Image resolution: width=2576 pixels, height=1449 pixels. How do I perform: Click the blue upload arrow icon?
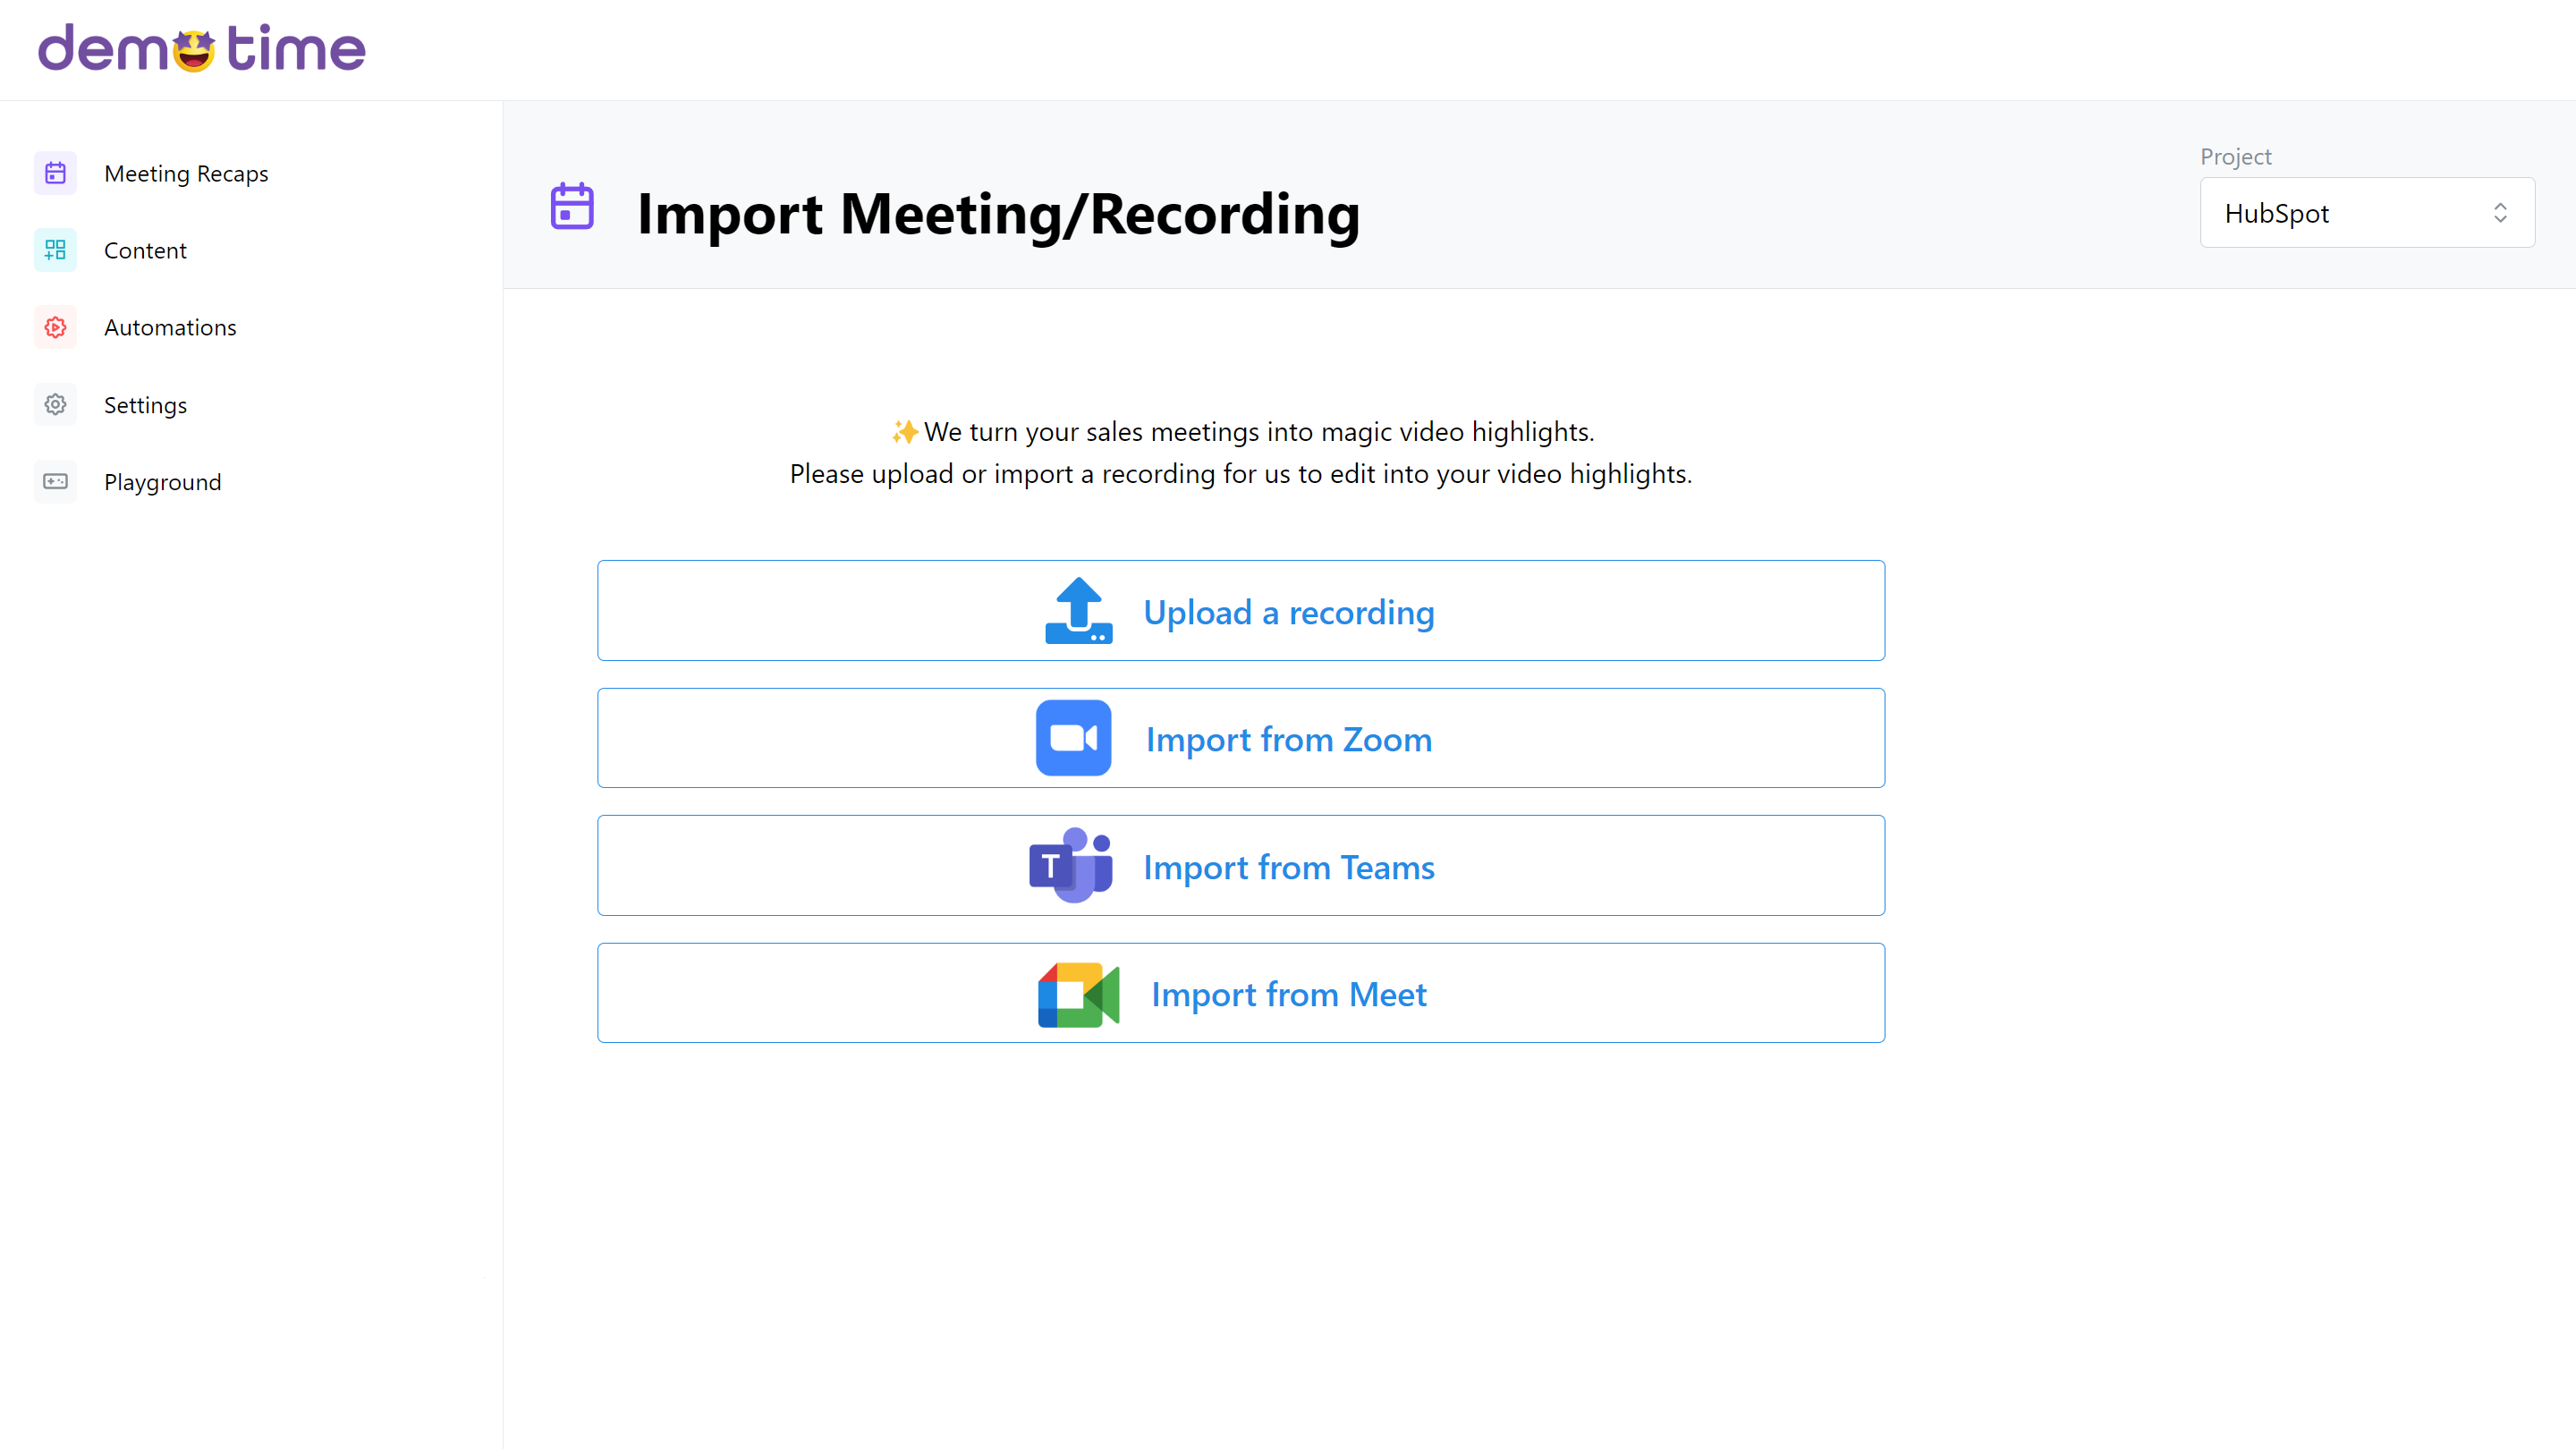(1078, 610)
